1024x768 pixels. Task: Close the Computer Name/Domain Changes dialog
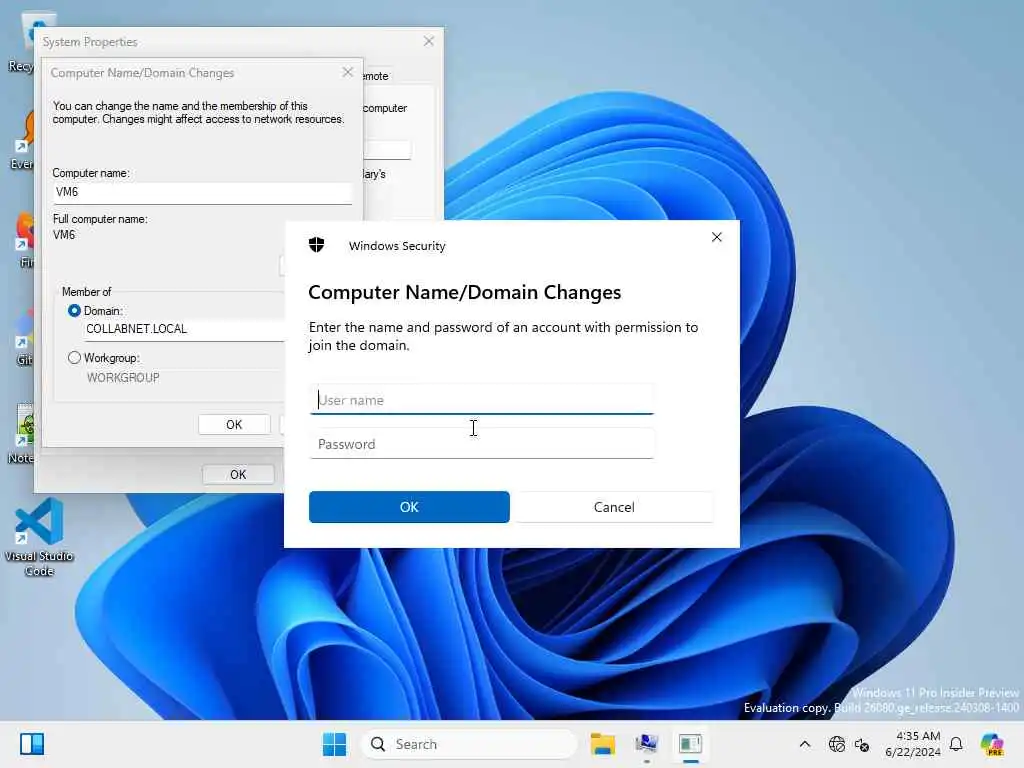coord(347,72)
